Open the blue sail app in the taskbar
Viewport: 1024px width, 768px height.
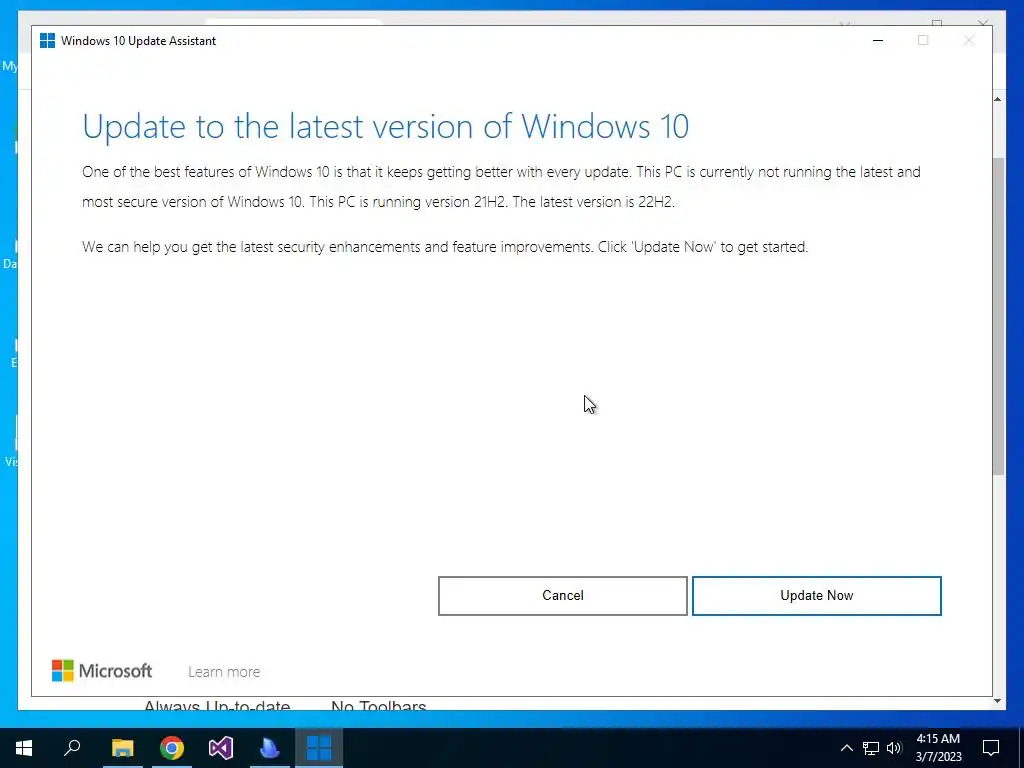pyautogui.click(x=270, y=748)
